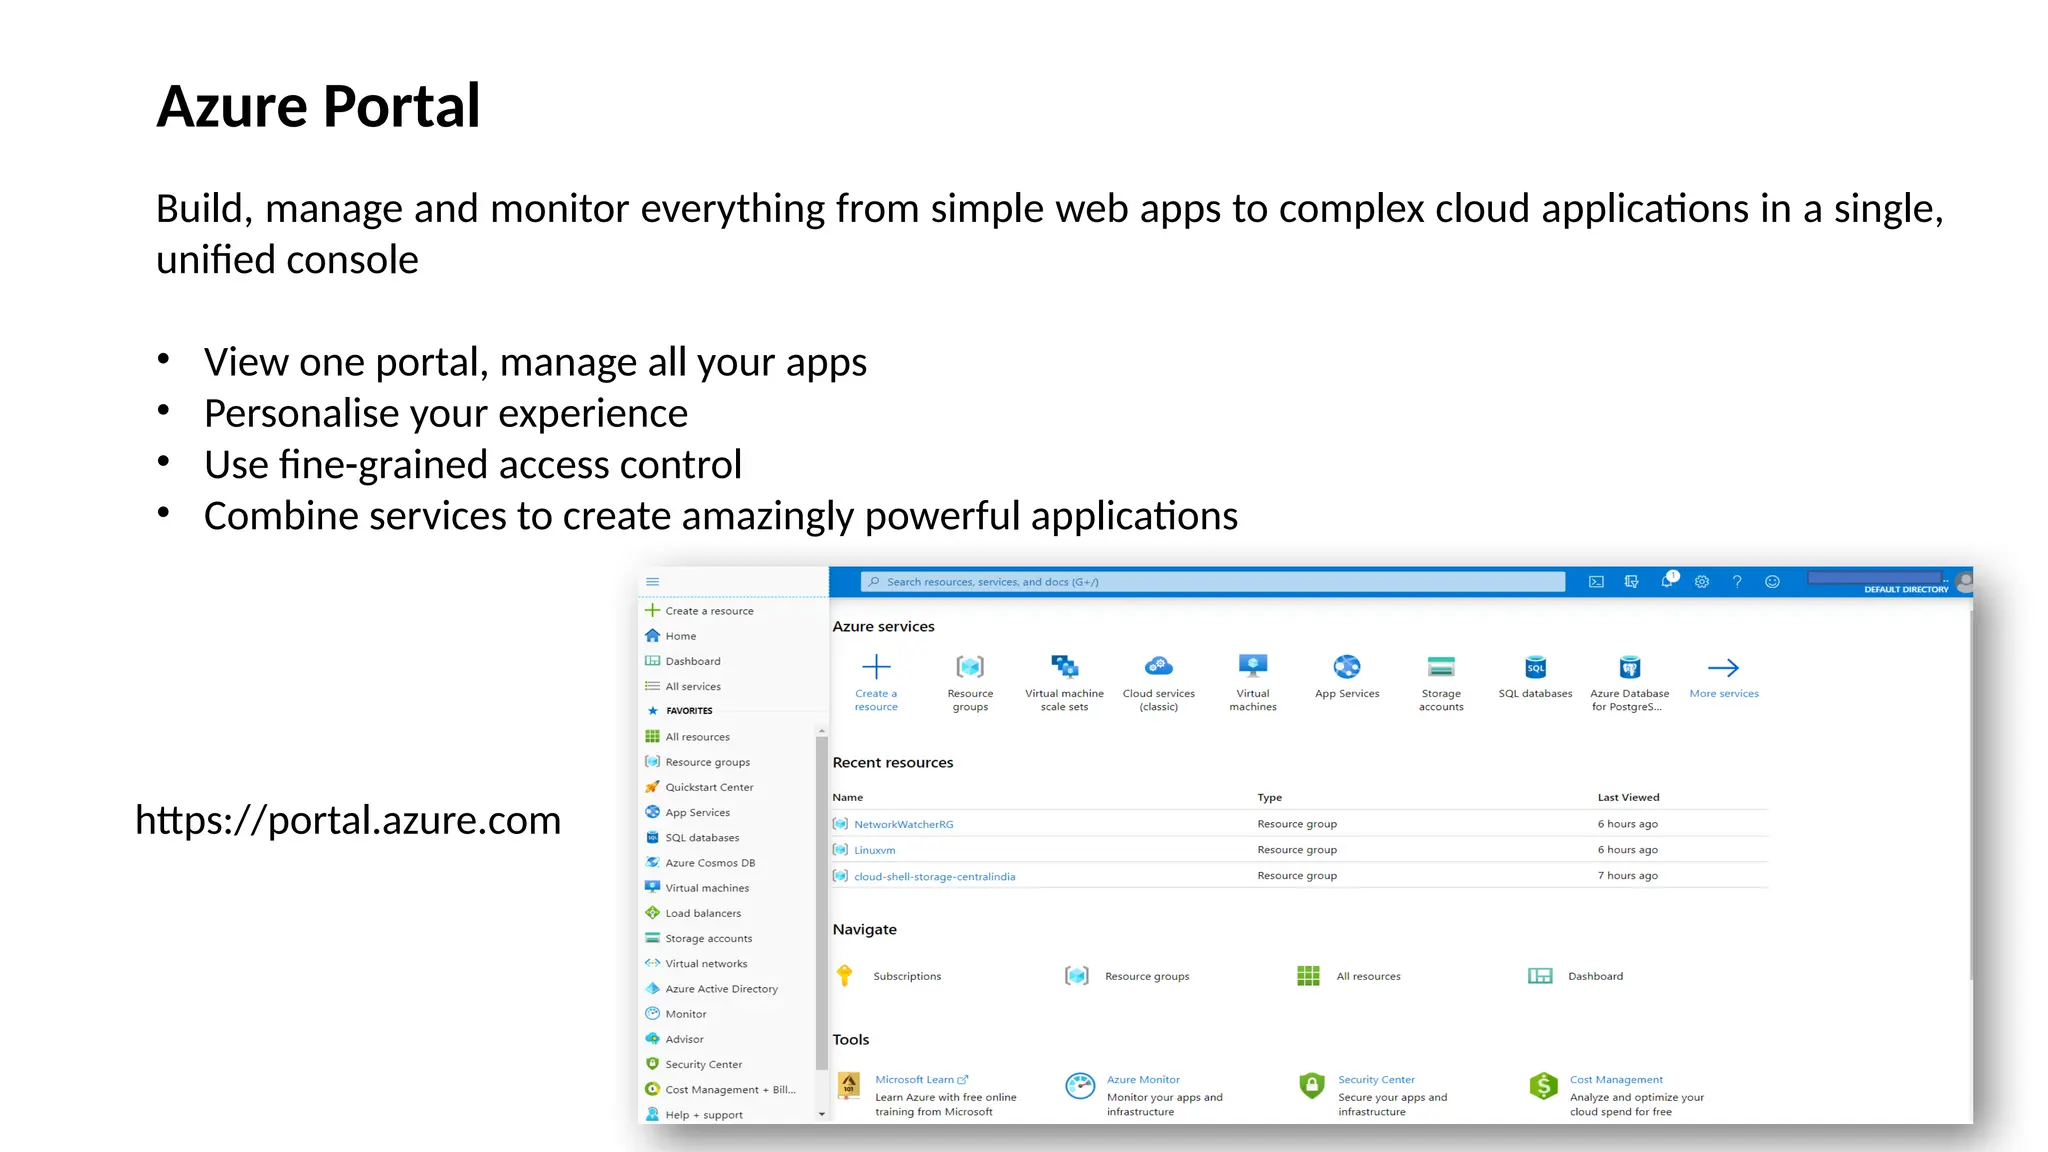Open the Microsoft Learn link
Viewport: 2048px width, 1152px height.
pos(921,1080)
